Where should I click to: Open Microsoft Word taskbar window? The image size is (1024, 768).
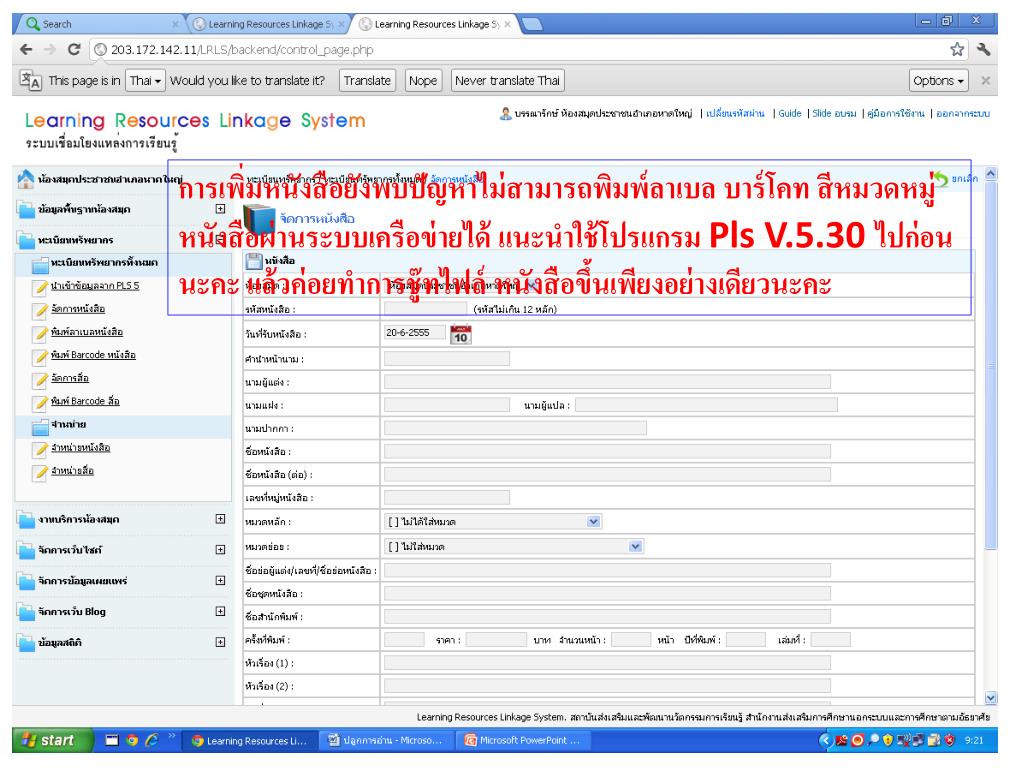click(x=387, y=741)
